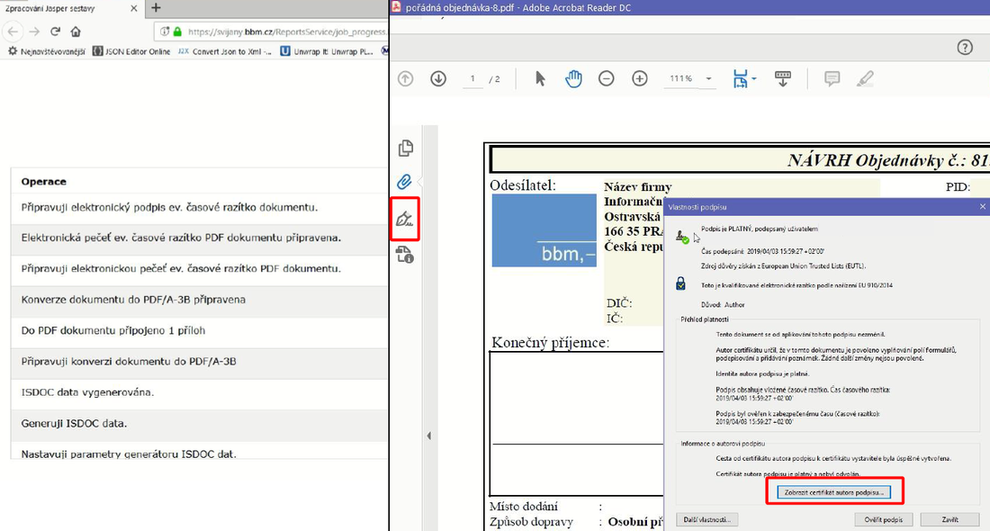
Task: Go back in the Firefox browser
Action: click(x=13, y=31)
